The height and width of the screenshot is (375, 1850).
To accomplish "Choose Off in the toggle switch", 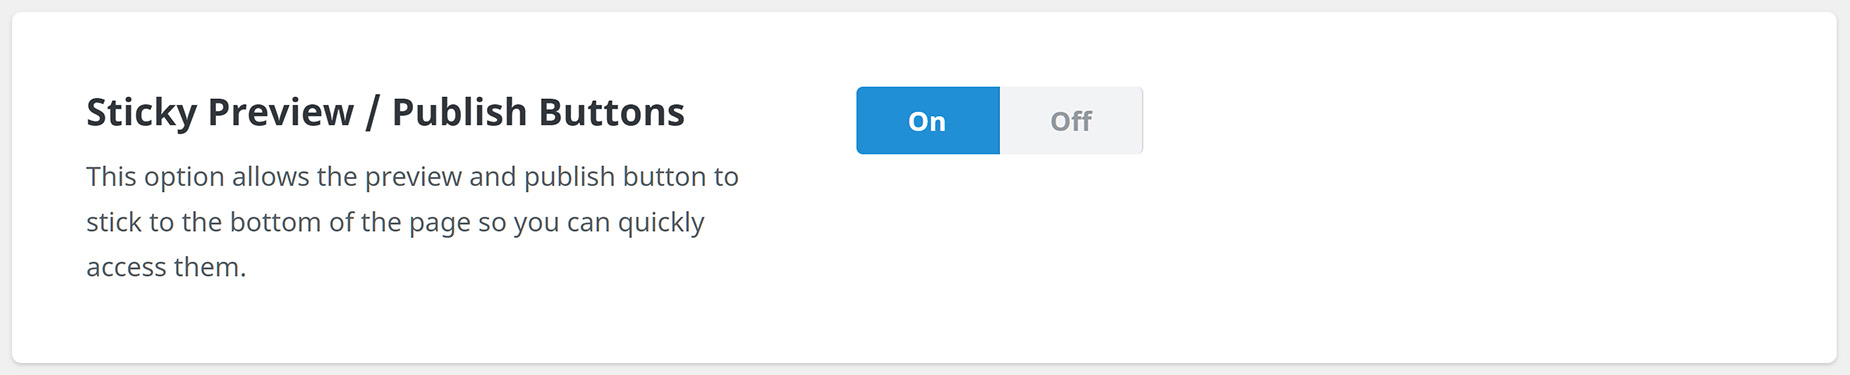I will tap(1071, 121).
